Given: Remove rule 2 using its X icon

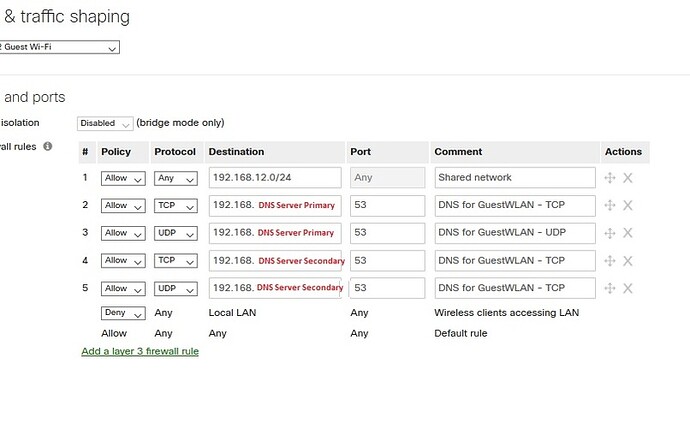Looking at the screenshot, I should pyautogui.click(x=628, y=205).
